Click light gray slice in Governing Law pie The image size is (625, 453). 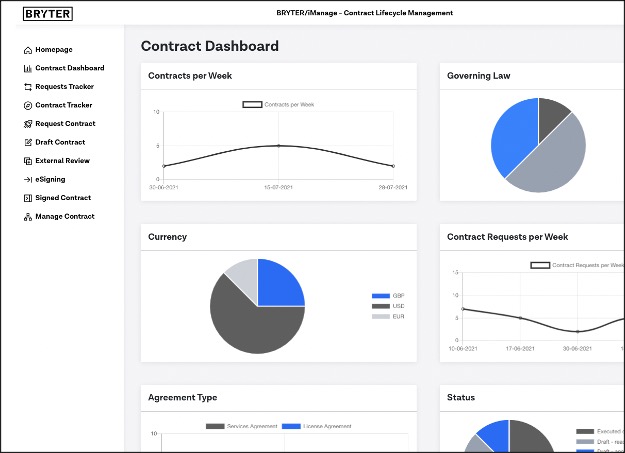[556, 163]
